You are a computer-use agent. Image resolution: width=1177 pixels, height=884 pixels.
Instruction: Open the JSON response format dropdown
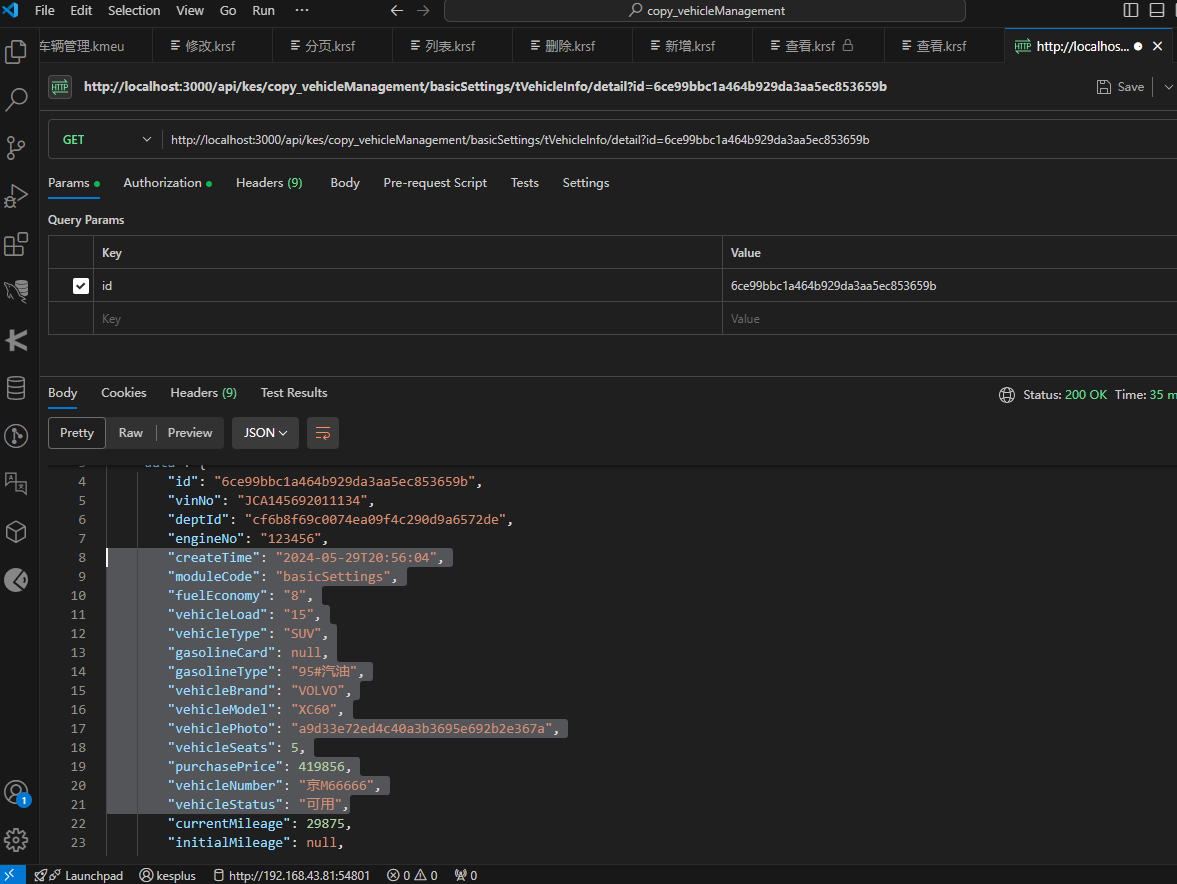pyautogui.click(x=265, y=433)
